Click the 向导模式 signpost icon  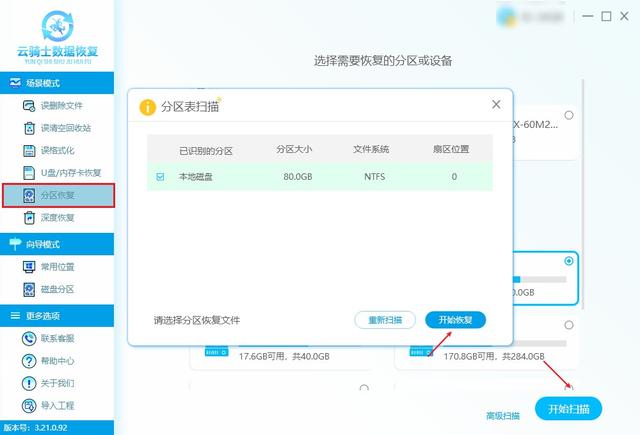tap(15, 244)
